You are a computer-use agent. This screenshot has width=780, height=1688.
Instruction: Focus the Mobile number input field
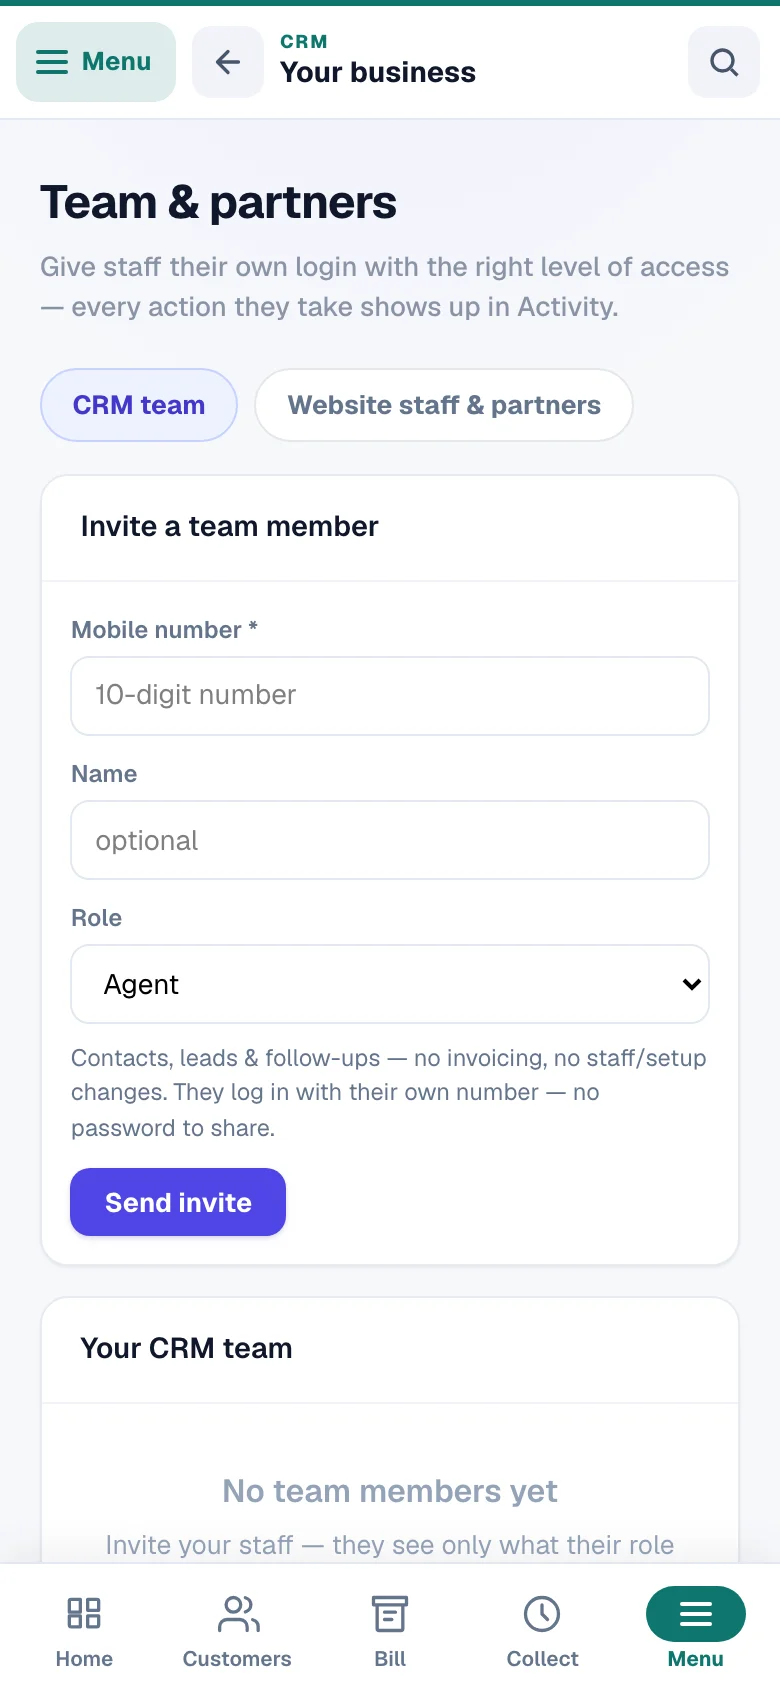390,696
